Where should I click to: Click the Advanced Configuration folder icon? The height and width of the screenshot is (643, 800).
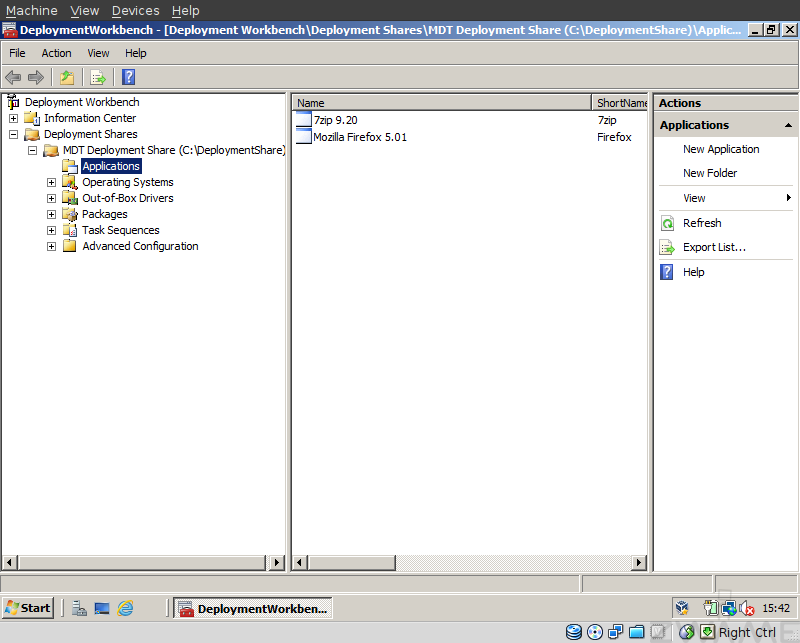click(x=70, y=246)
